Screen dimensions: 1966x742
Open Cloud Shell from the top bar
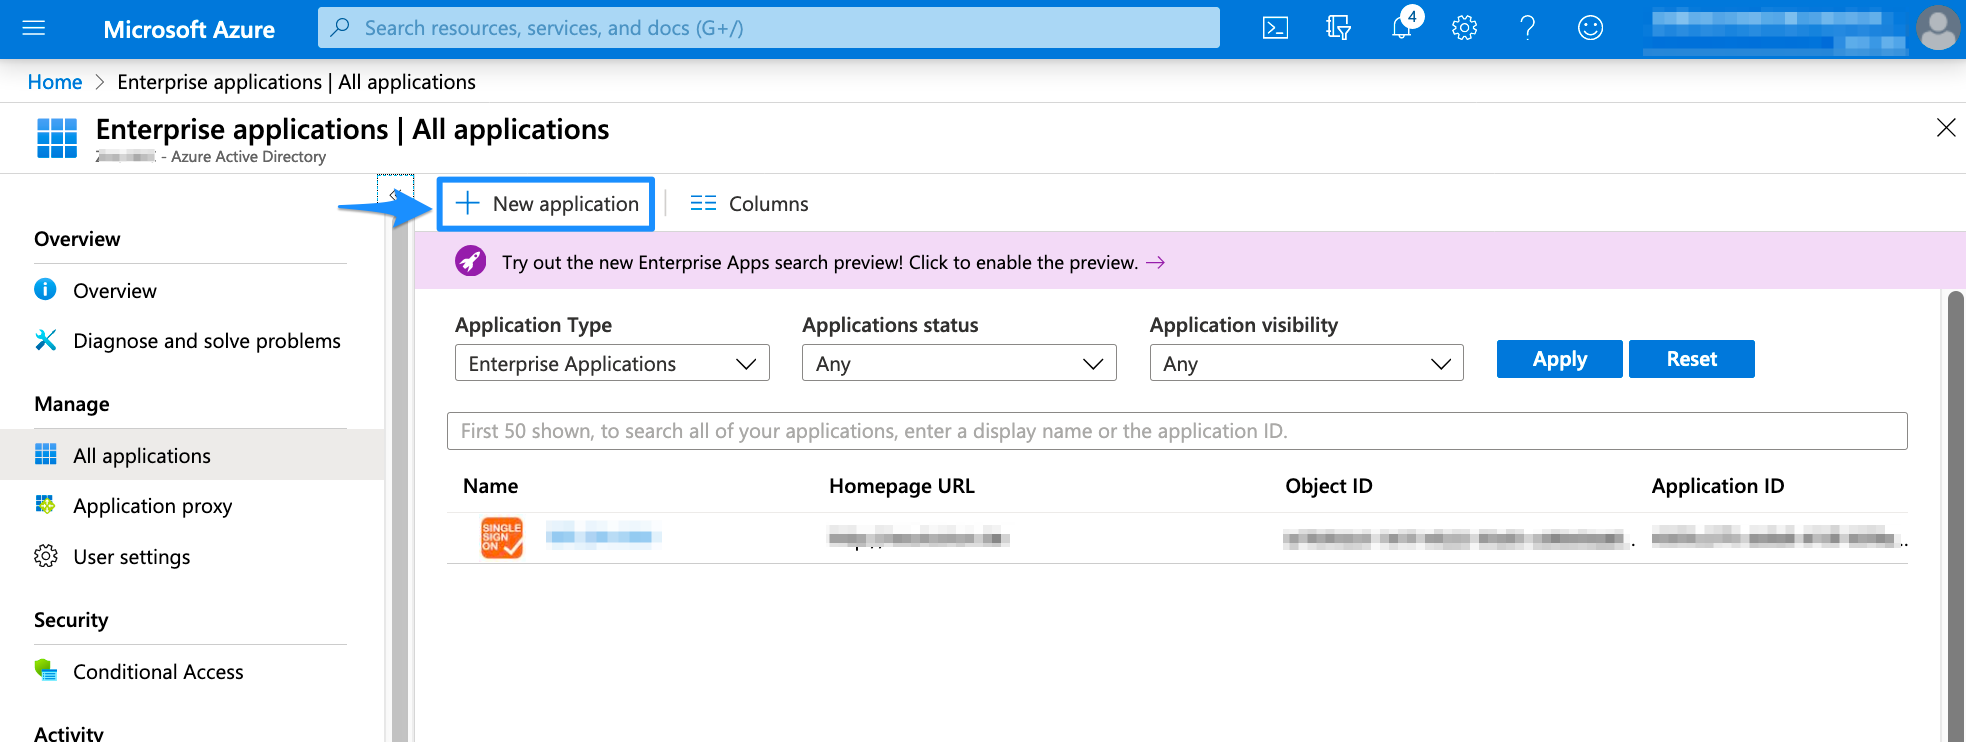[x=1275, y=28]
